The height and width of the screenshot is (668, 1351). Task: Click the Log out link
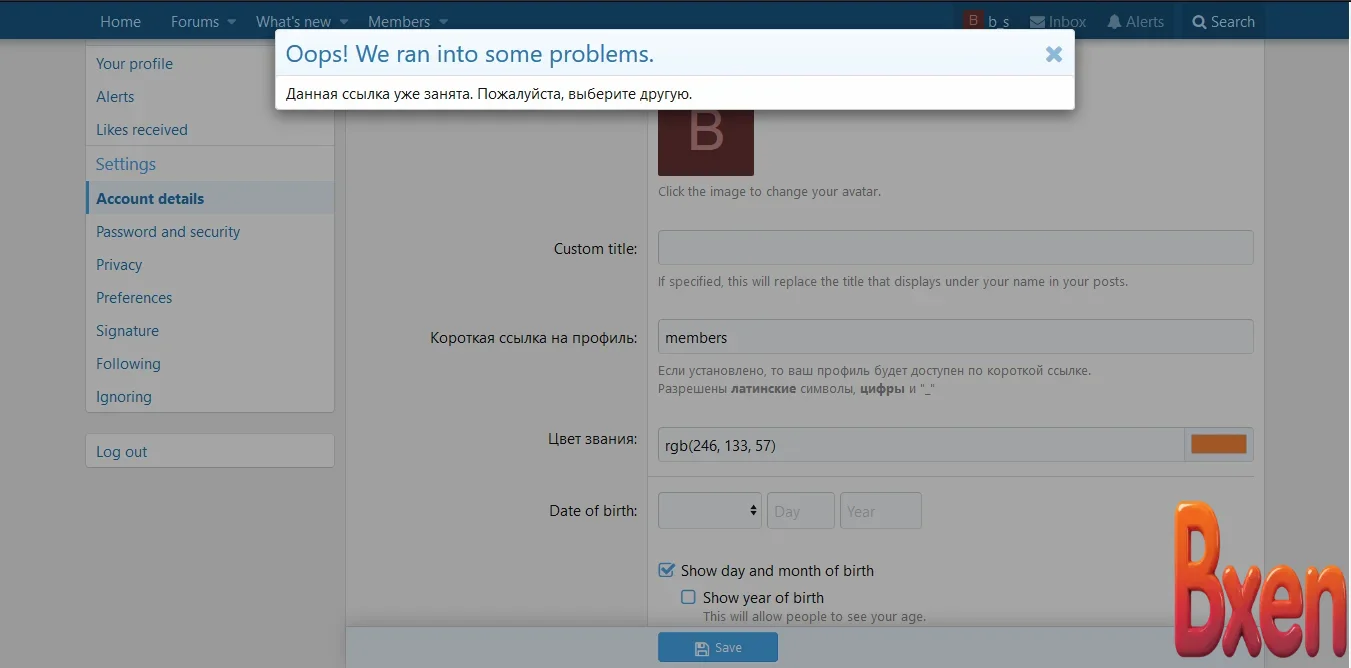(x=122, y=452)
